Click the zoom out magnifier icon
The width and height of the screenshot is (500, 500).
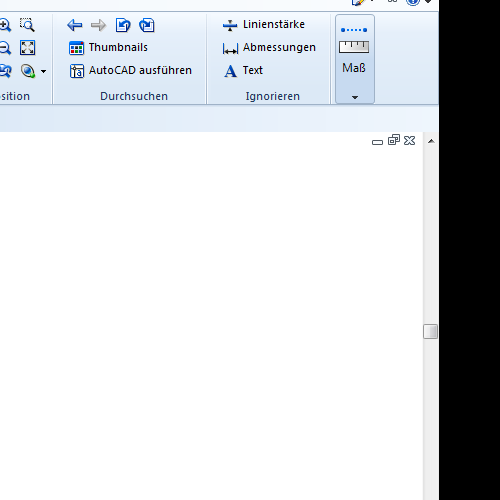click(x=5, y=48)
